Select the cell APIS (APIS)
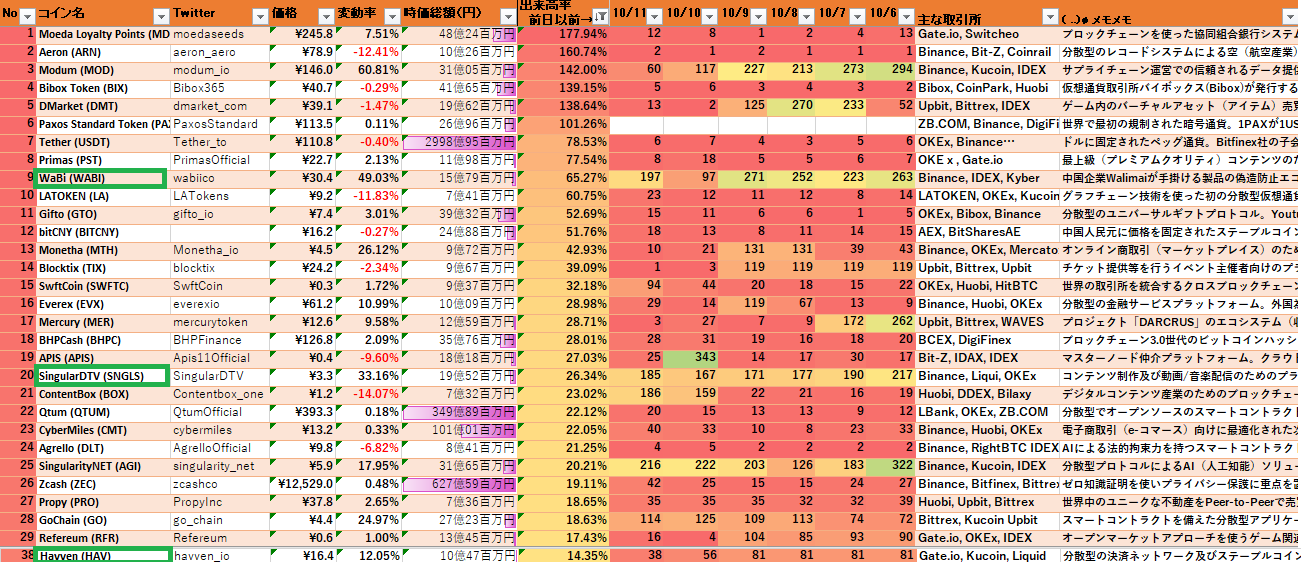 [103, 358]
